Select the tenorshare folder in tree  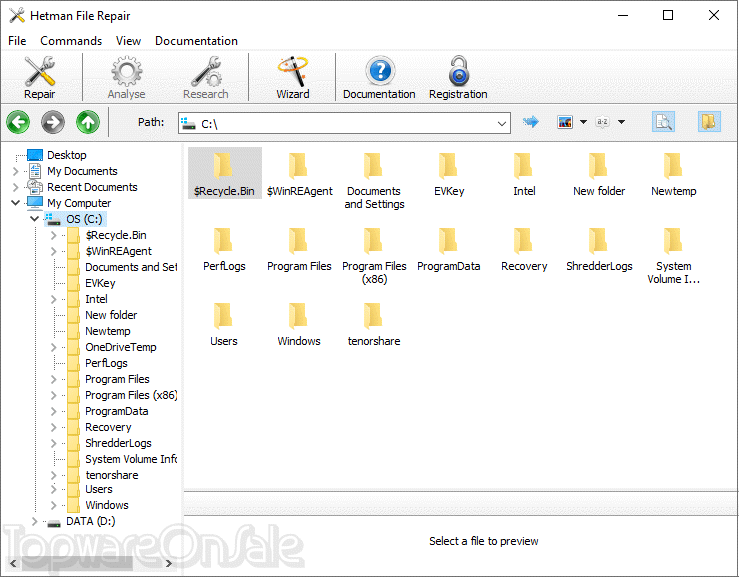[x=112, y=475]
